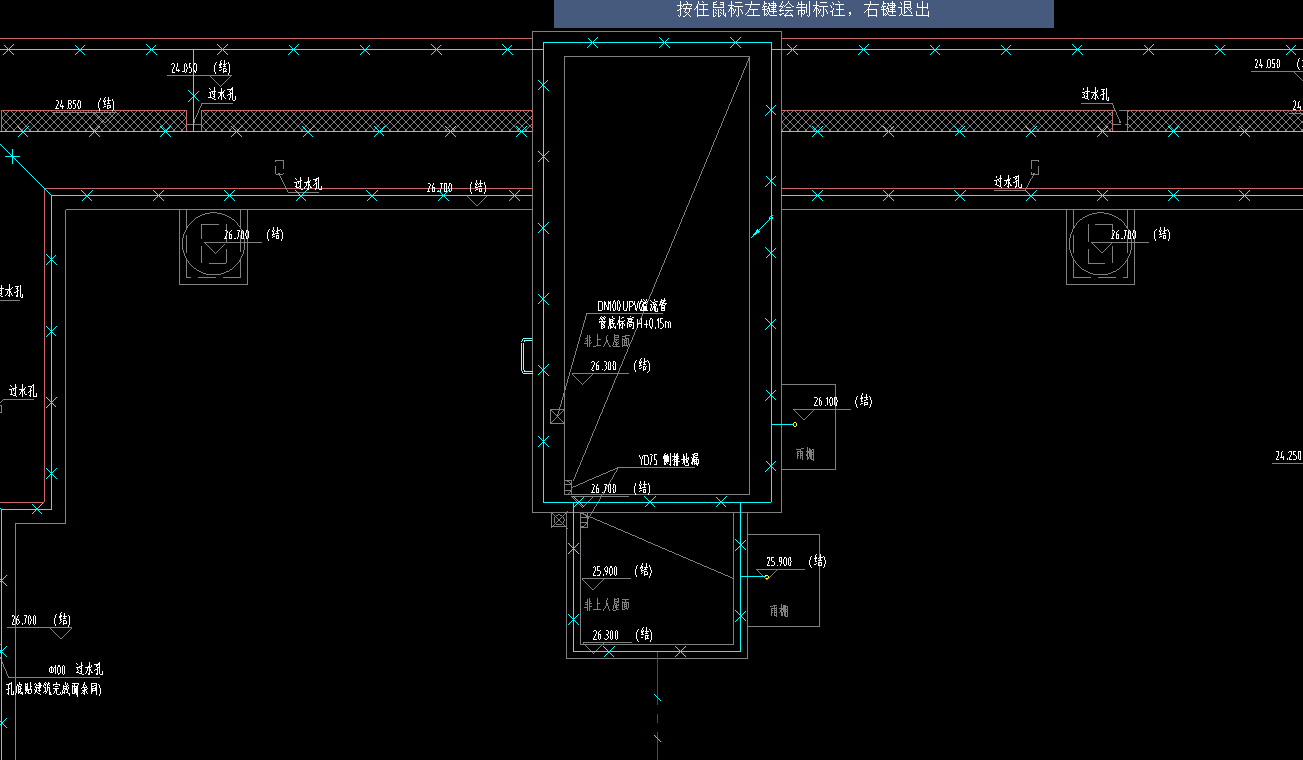The height and width of the screenshot is (760, 1303).
Task: Select the 26.300 (结) mark under upper 非上人屋面
Action: pos(621,366)
